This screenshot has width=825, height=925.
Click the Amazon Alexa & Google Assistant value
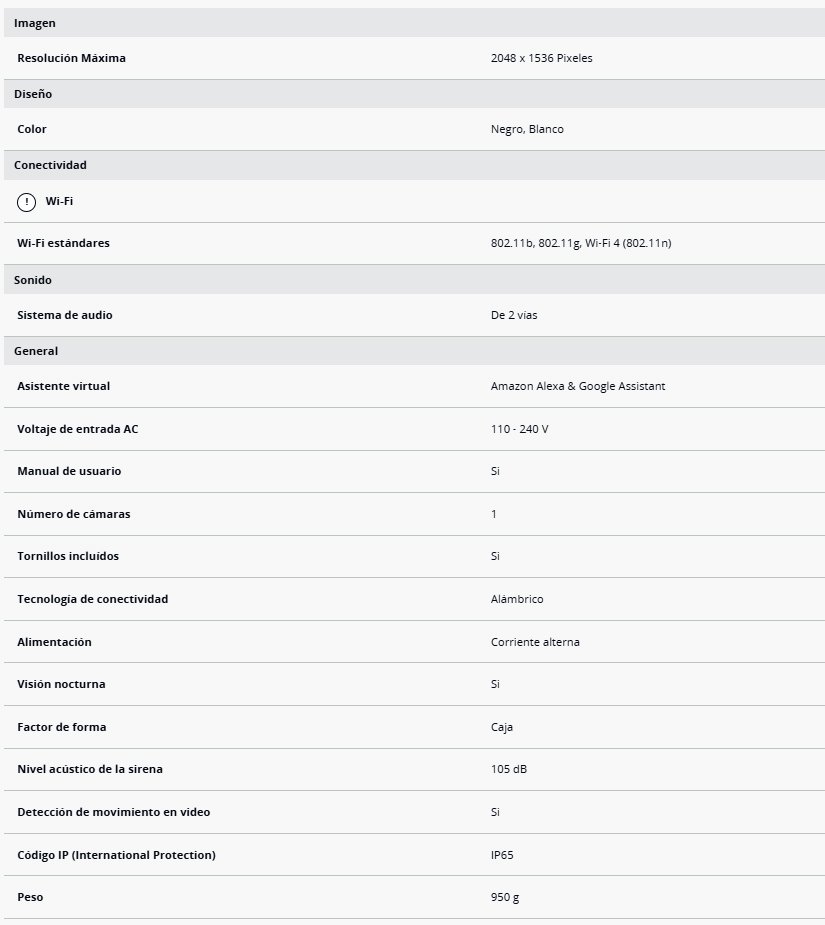pos(578,386)
